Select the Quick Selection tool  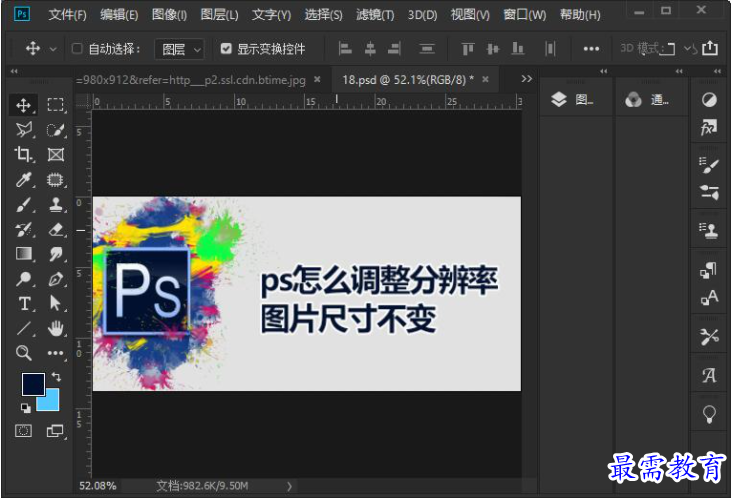56,130
